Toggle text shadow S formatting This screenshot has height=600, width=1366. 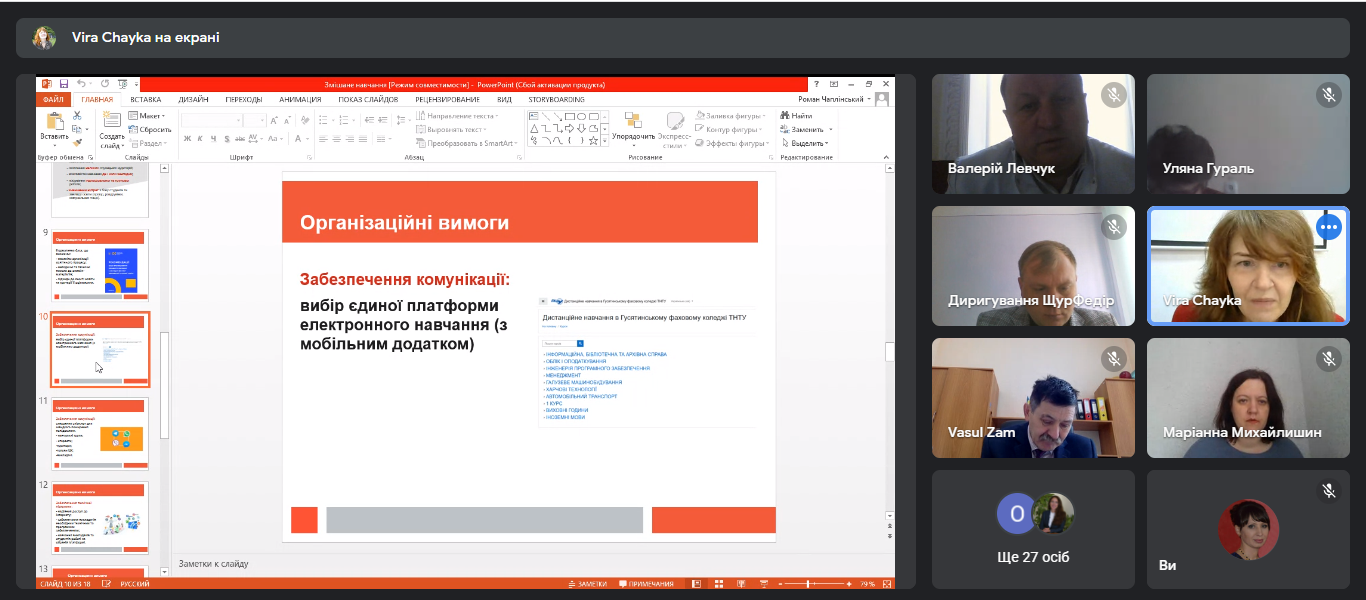pos(227,139)
